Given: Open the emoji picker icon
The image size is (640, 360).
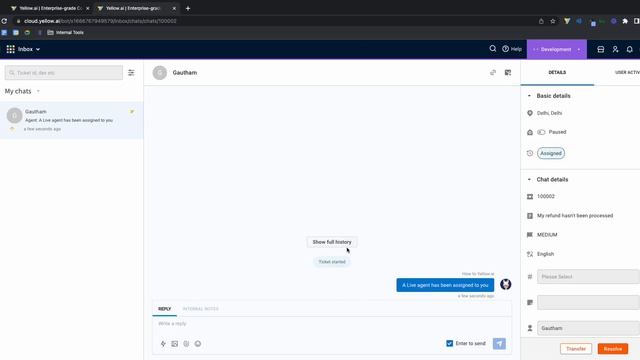Looking at the screenshot, I should [x=198, y=344].
